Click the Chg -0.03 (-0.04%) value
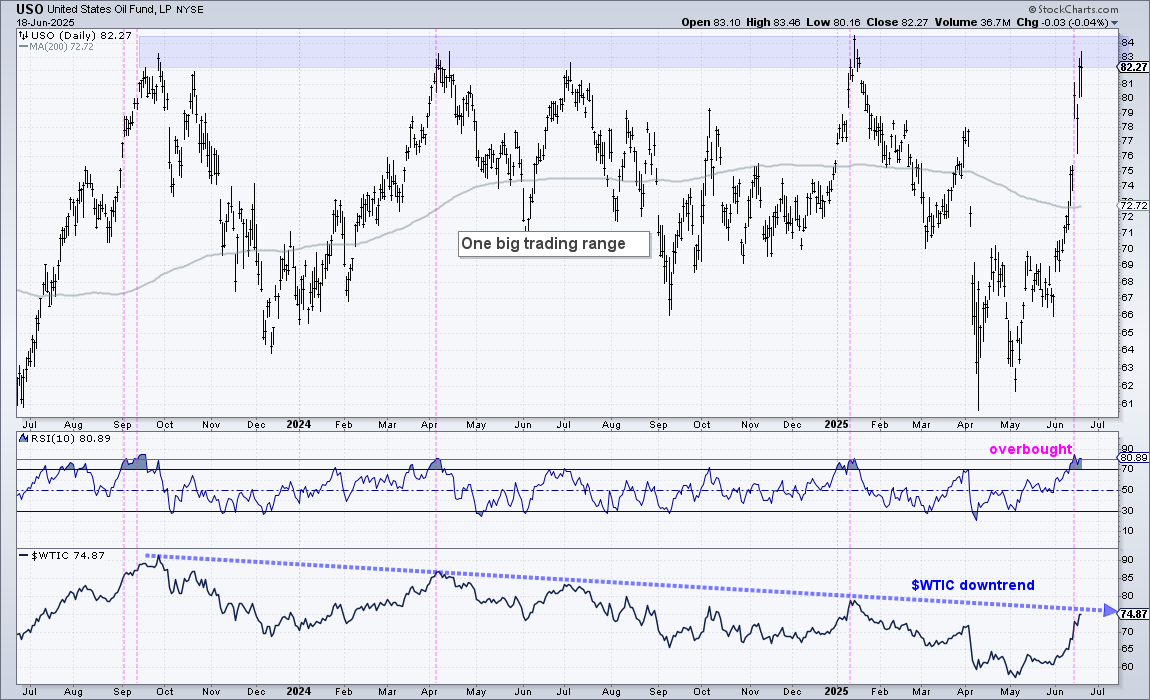Viewport: 1150px width, 700px height. pos(1063,23)
